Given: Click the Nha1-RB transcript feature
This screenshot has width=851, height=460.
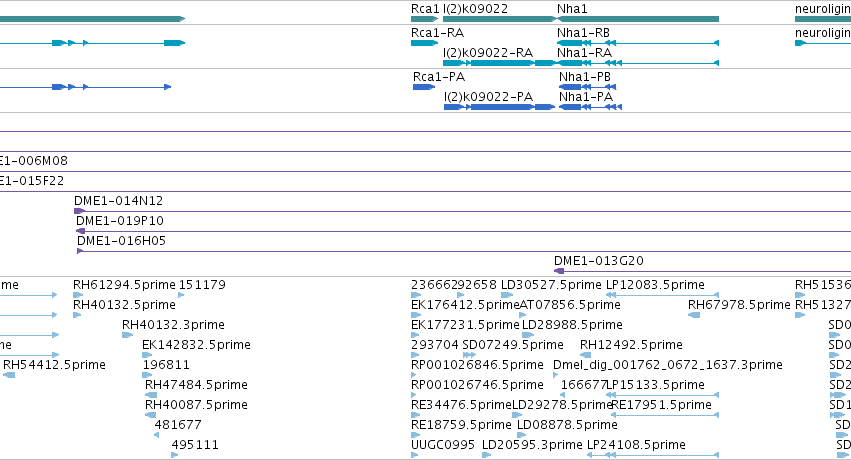Looking at the screenshot, I should (x=638, y=43).
